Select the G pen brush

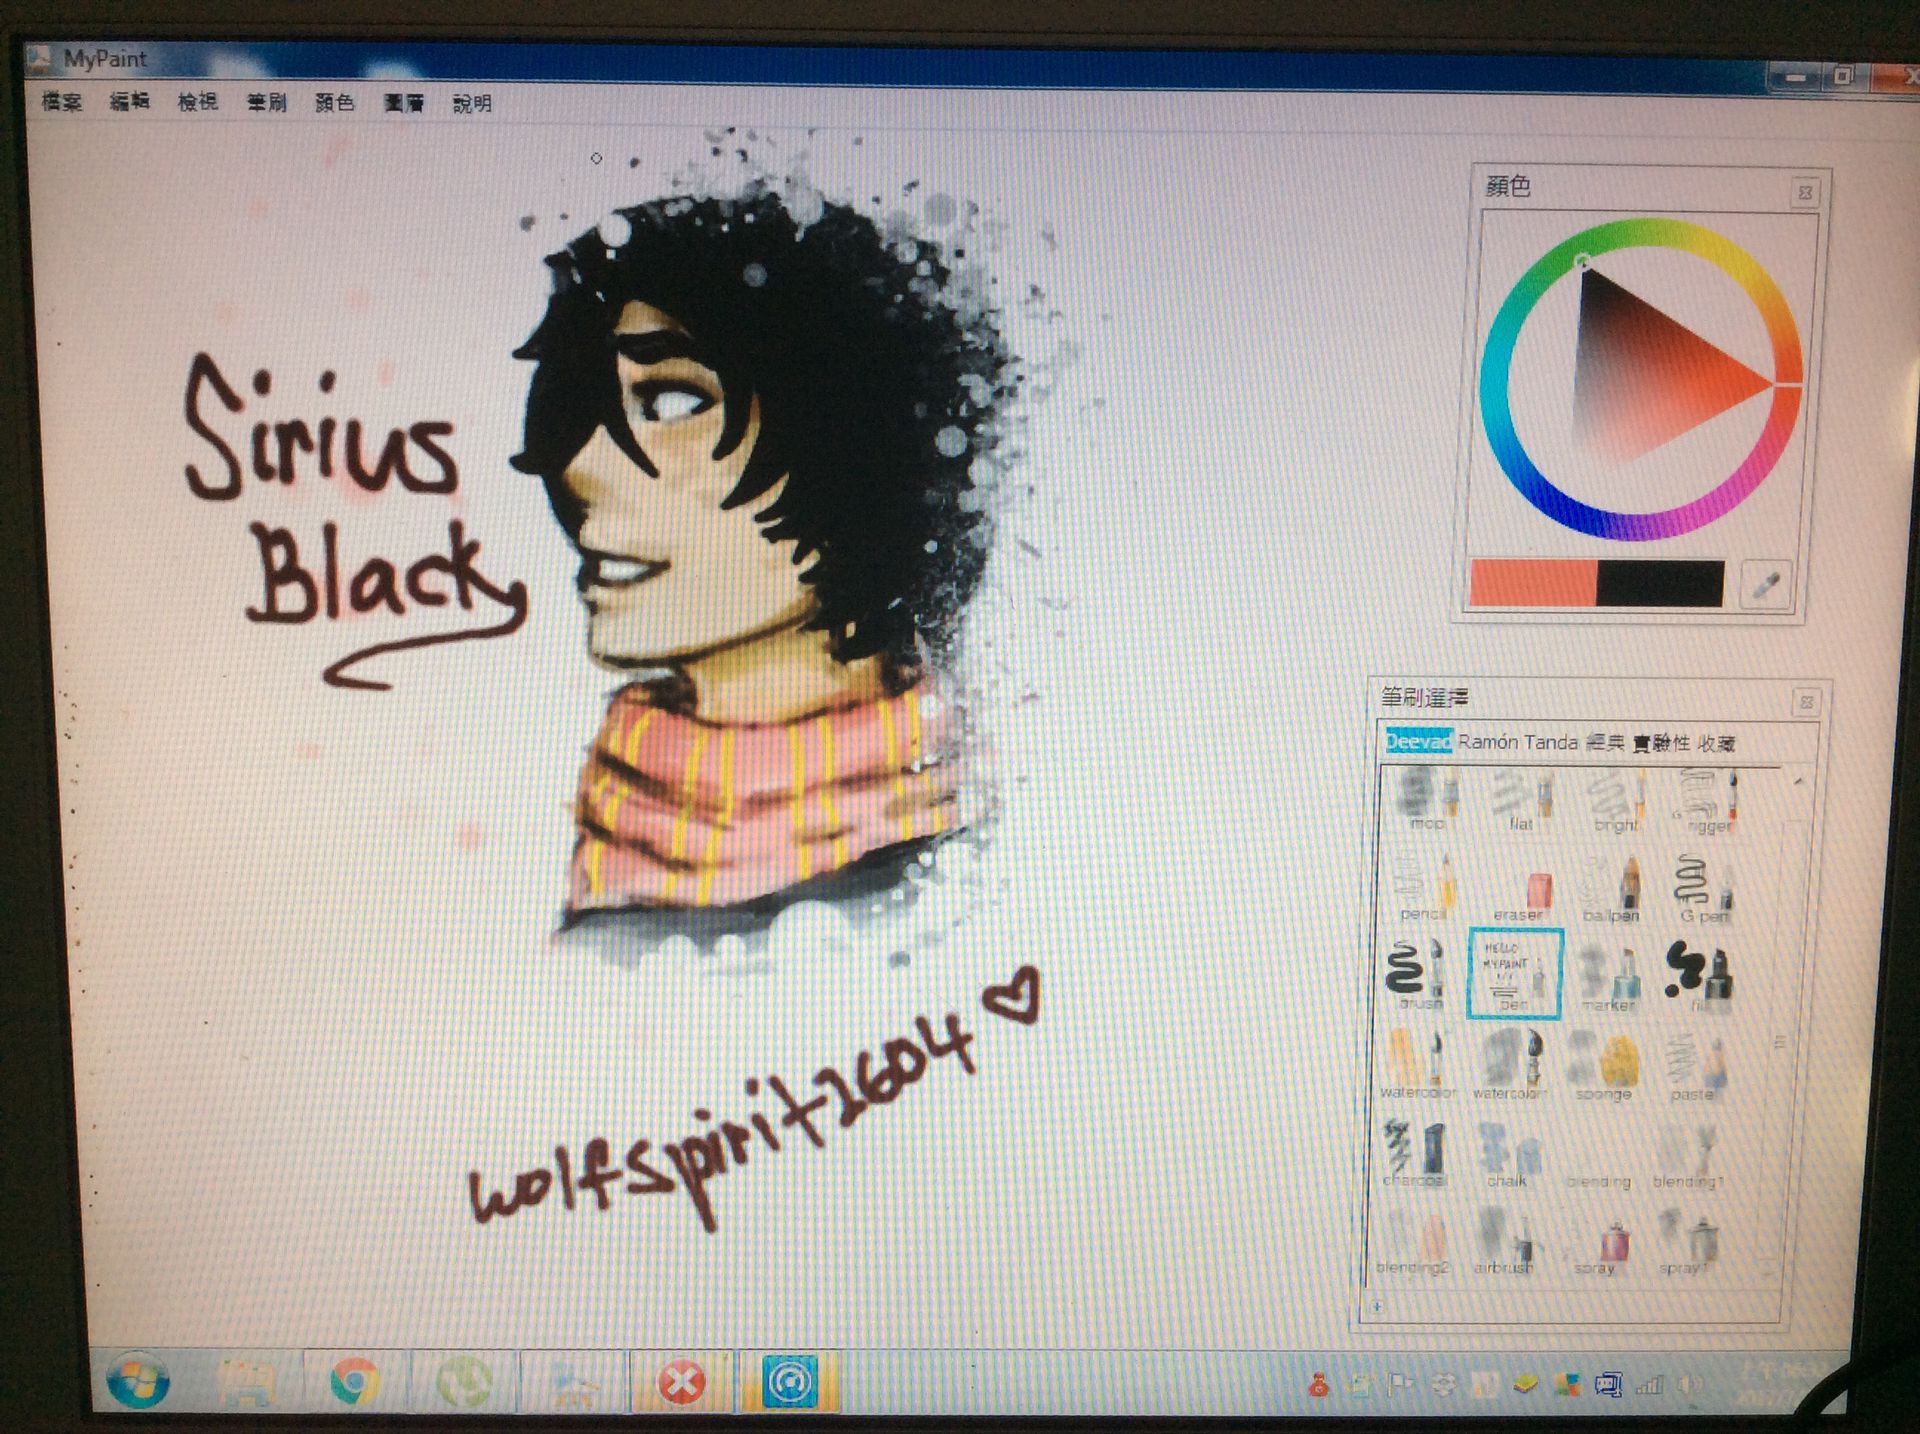[x=1702, y=888]
